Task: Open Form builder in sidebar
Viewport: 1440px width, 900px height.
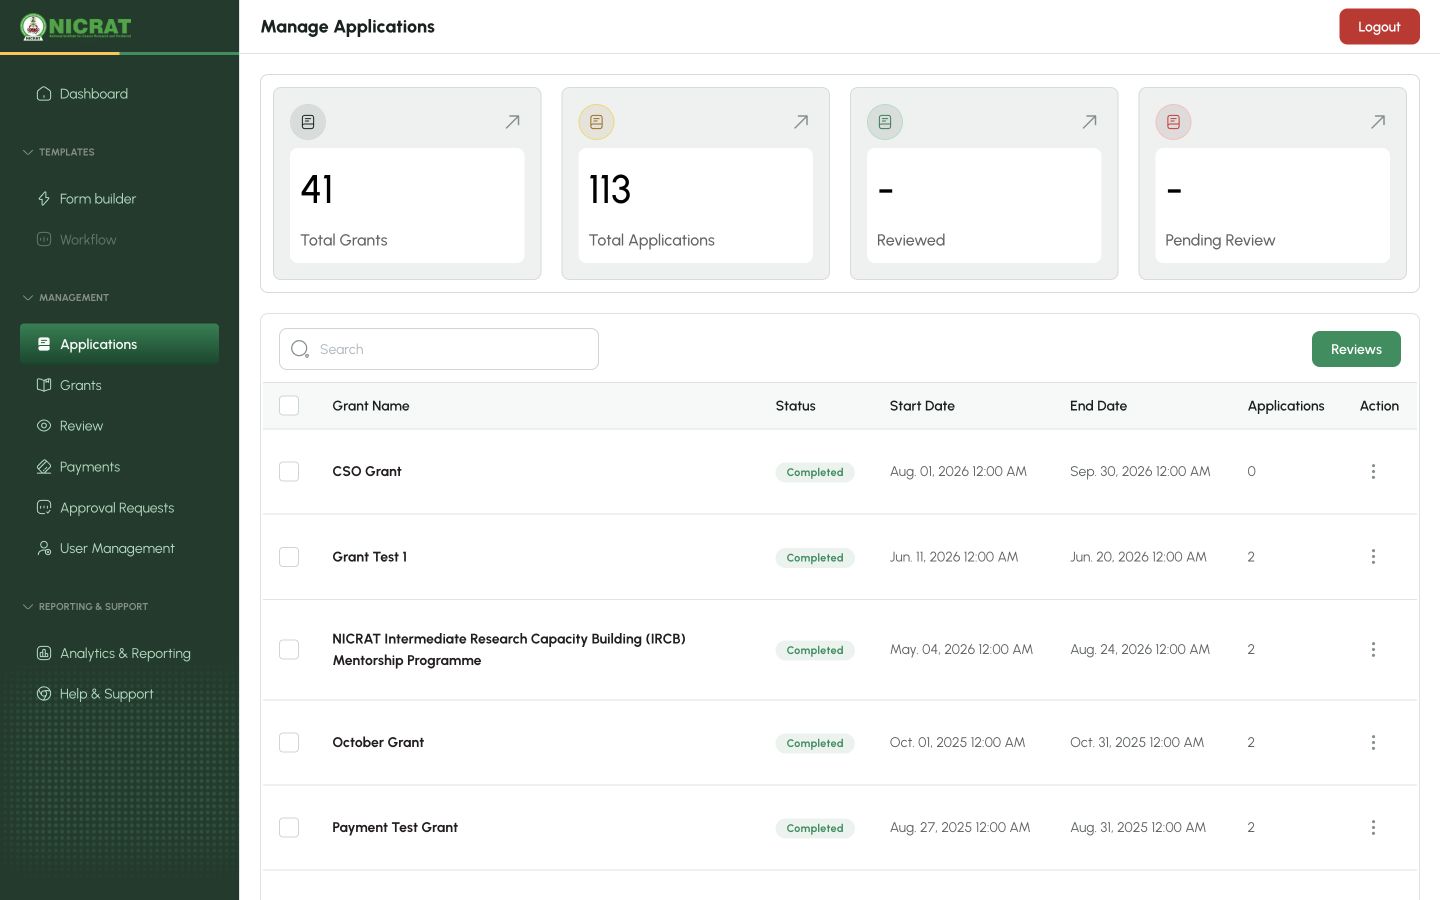Action: click(119, 199)
